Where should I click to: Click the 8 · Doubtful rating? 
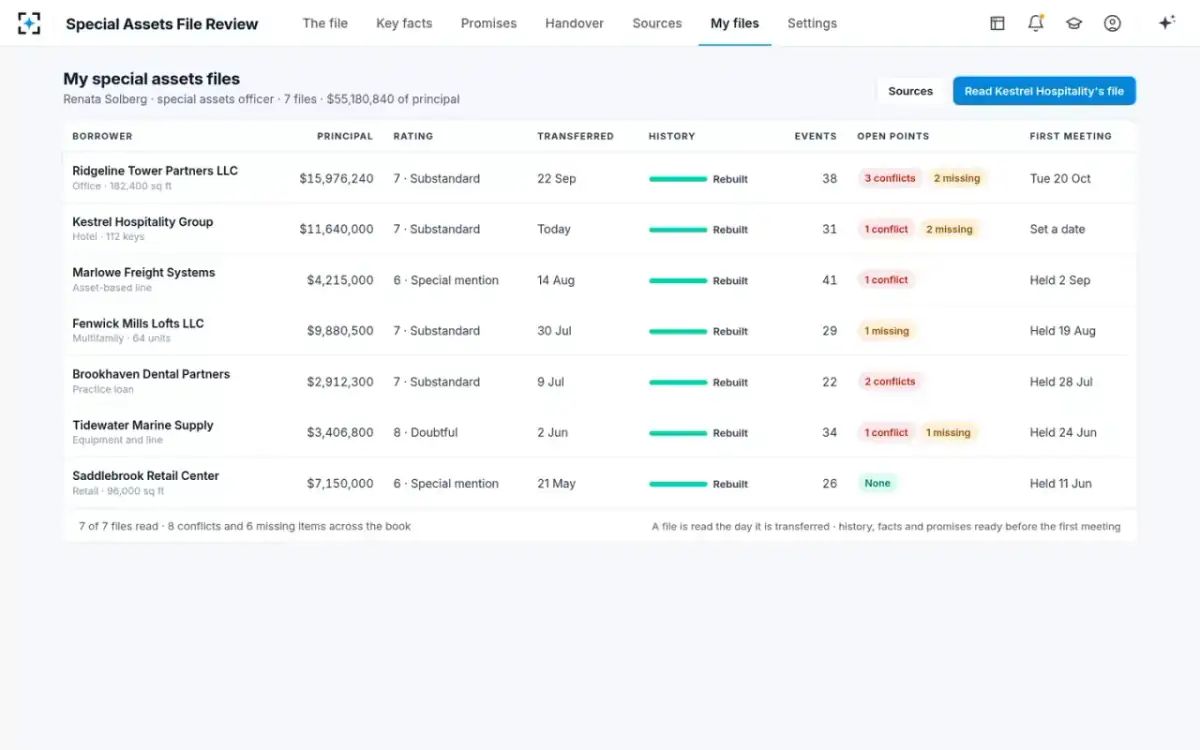(x=425, y=433)
